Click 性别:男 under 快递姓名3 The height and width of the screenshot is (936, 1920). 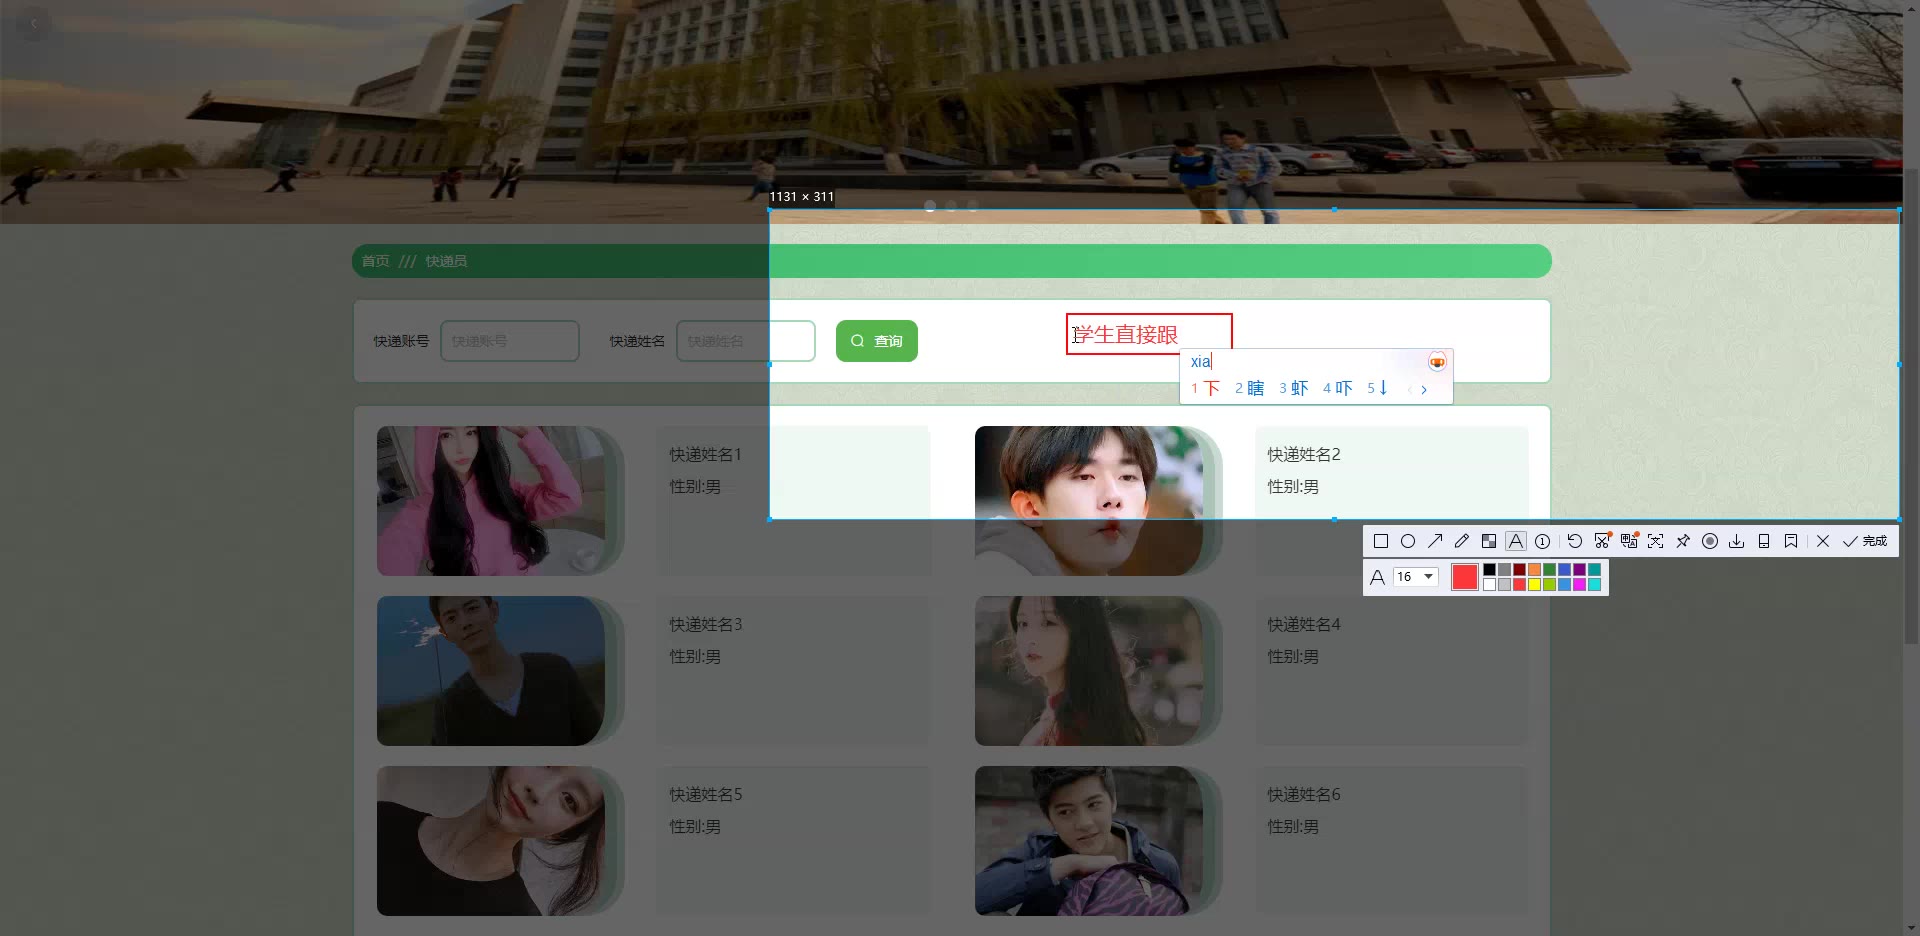coord(695,657)
